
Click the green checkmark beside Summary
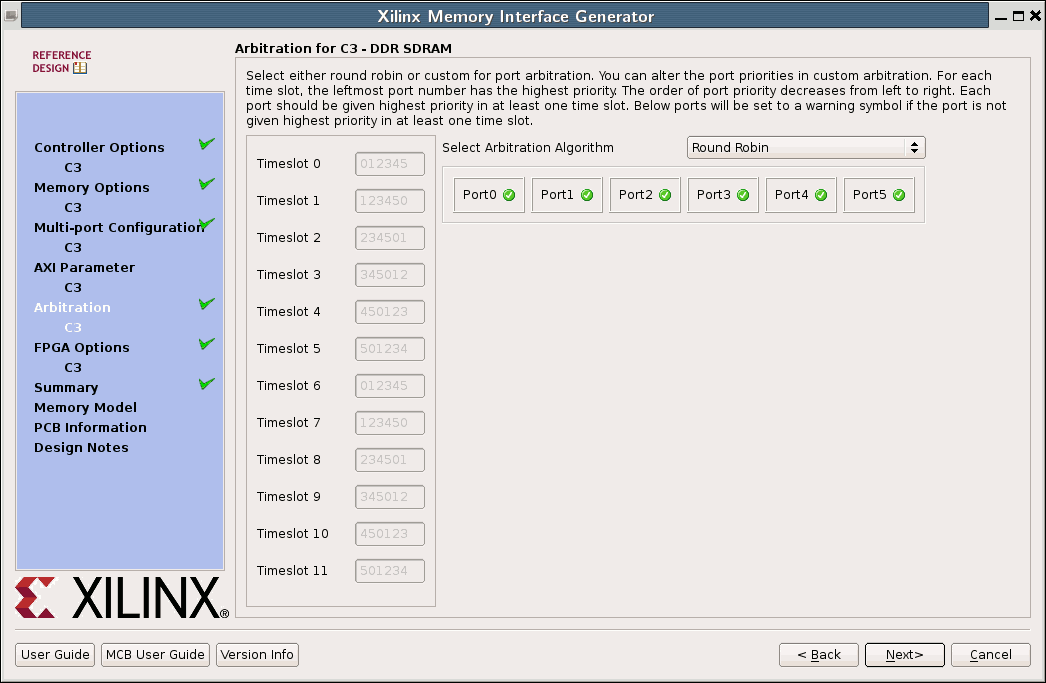[x=206, y=383]
